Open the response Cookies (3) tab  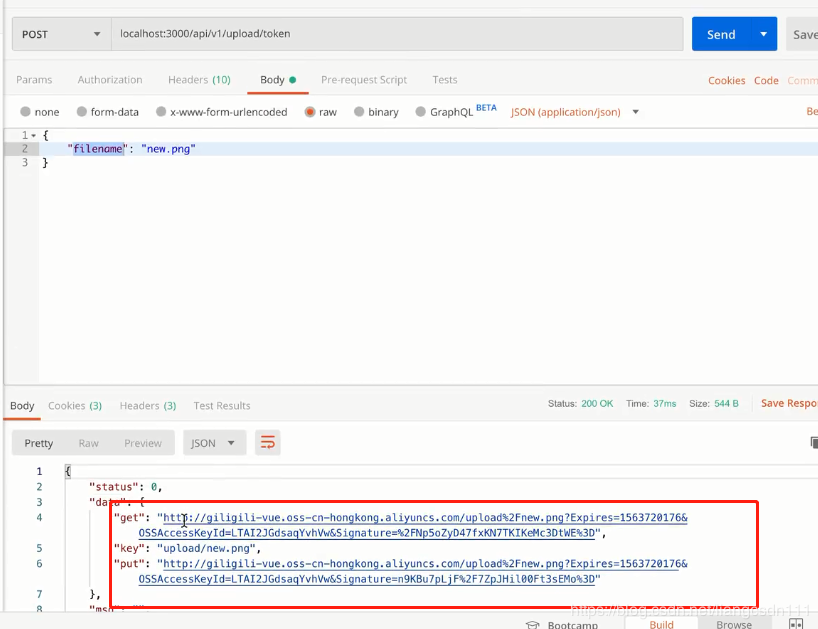75,406
